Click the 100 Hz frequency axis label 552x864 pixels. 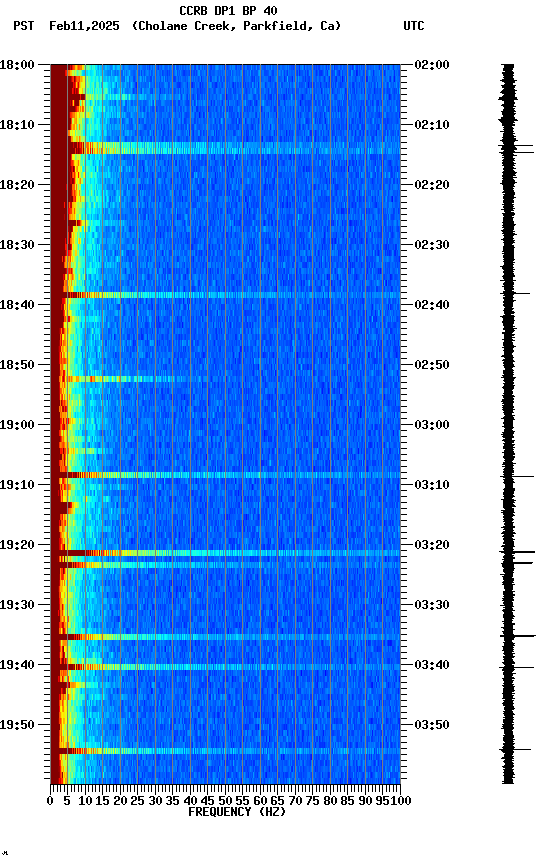tap(402, 802)
